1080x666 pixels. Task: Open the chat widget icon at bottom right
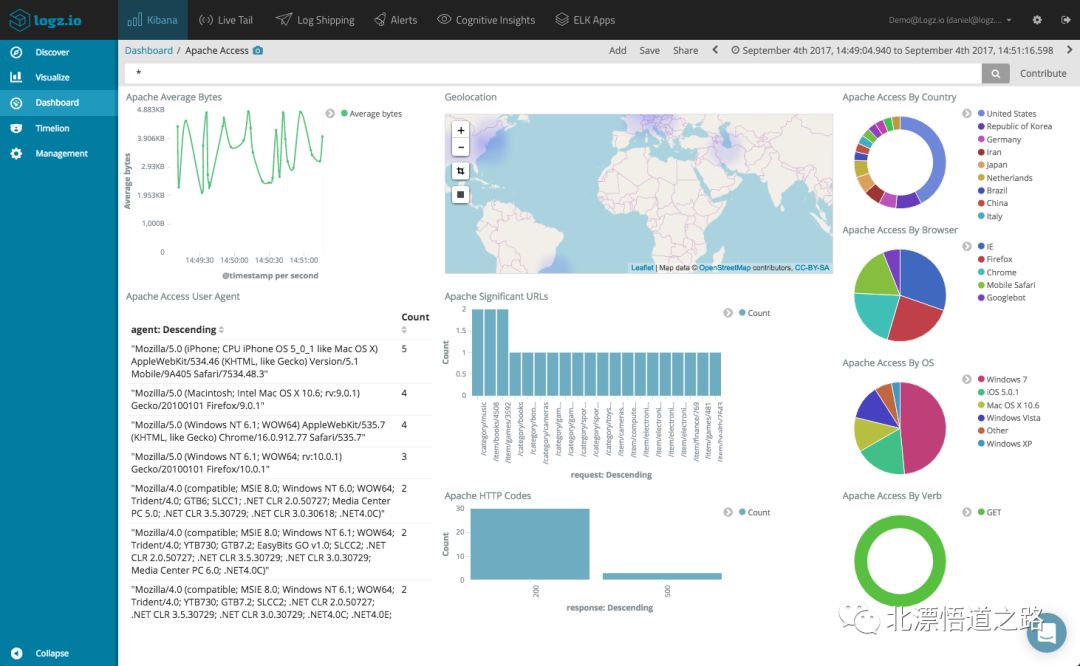pos(1046,632)
